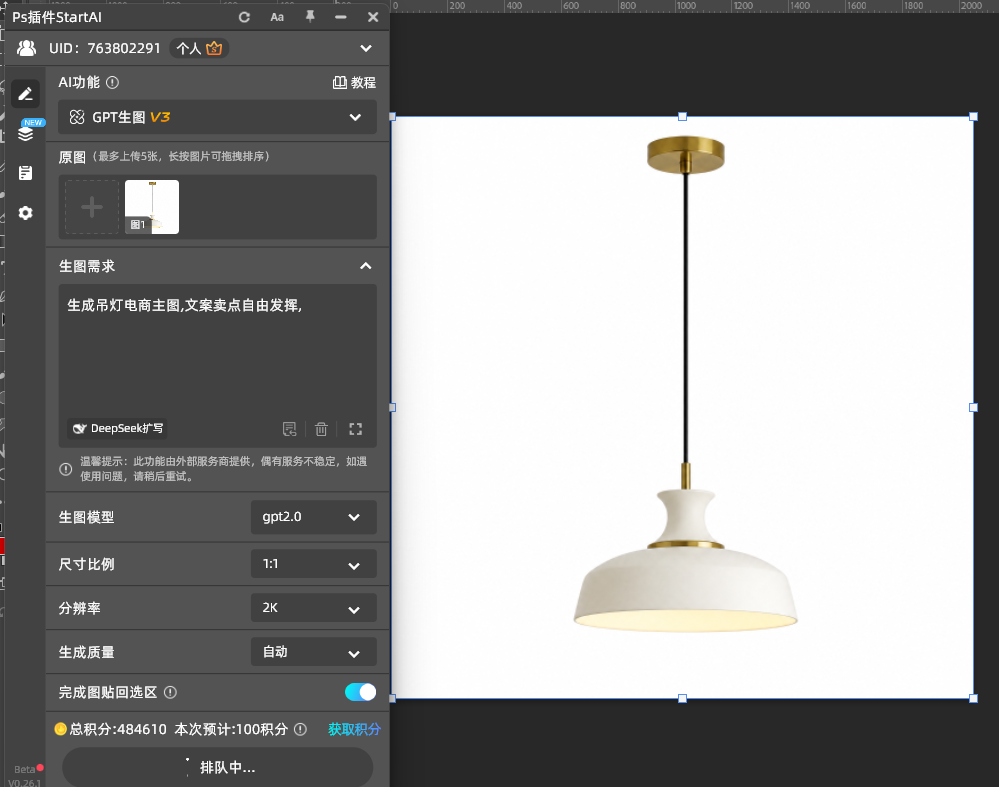Click warning icon beside 温馨提示
Image resolution: width=999 pixels, height=787 pixels.
tap(66, 469)
